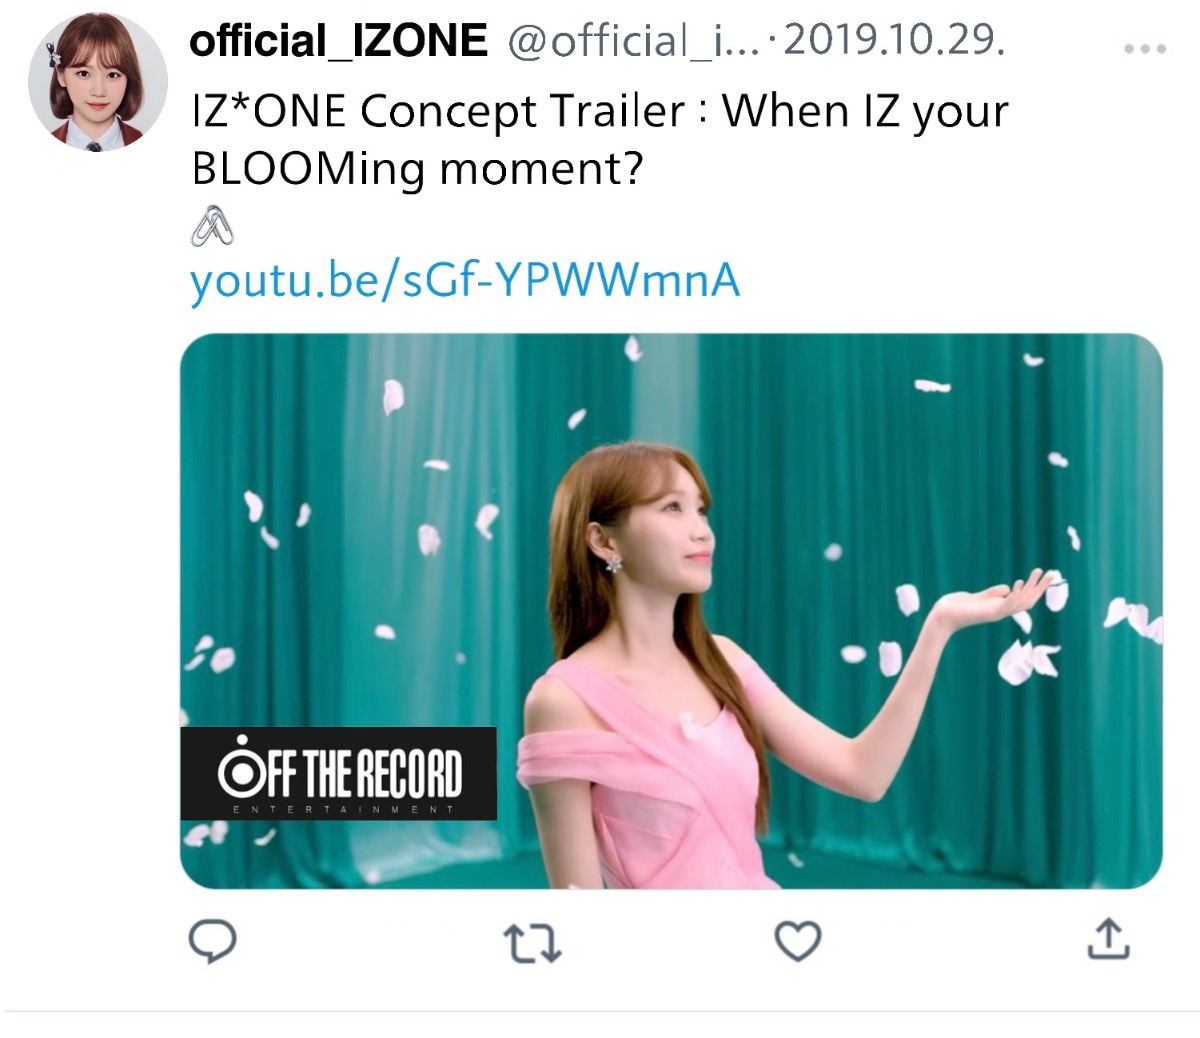The height and width of the screenshot is (1038, 1200).
Task: Click the OFF THE RECORD logo overlay
Action: click(339, 772)
